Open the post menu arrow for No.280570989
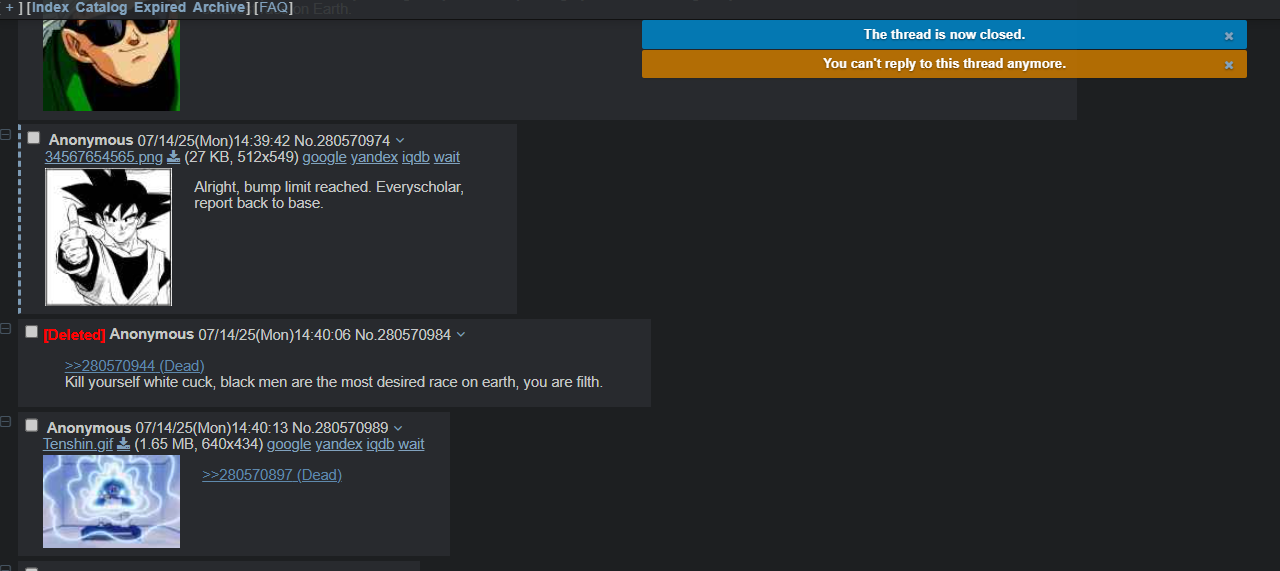1280x571 pixels. pos(398,428)
